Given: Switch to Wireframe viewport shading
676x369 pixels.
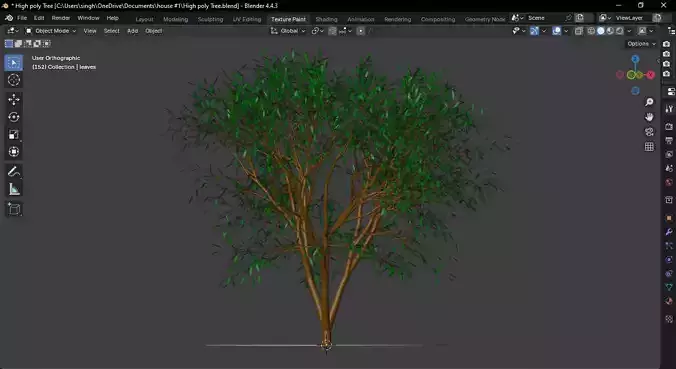Looking at the screenshot, I should (592, 31).
